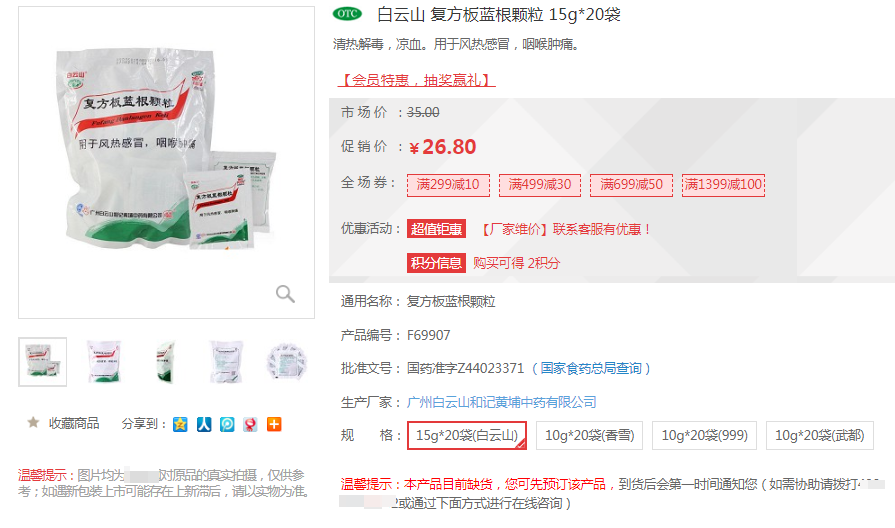Click the favorite star icon beside 收藏商品

pyautogui.click(x=33, y=422)
